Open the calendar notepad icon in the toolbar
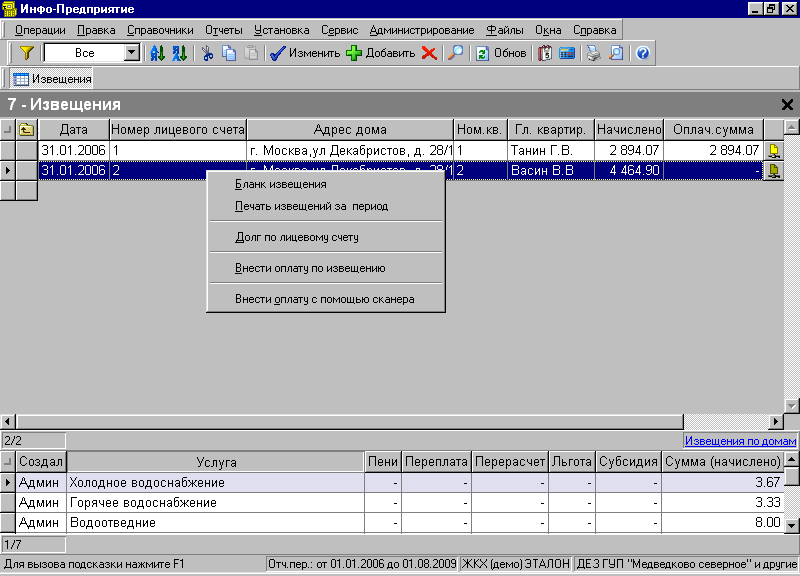800x576 pixels. (x=545, y=53)
